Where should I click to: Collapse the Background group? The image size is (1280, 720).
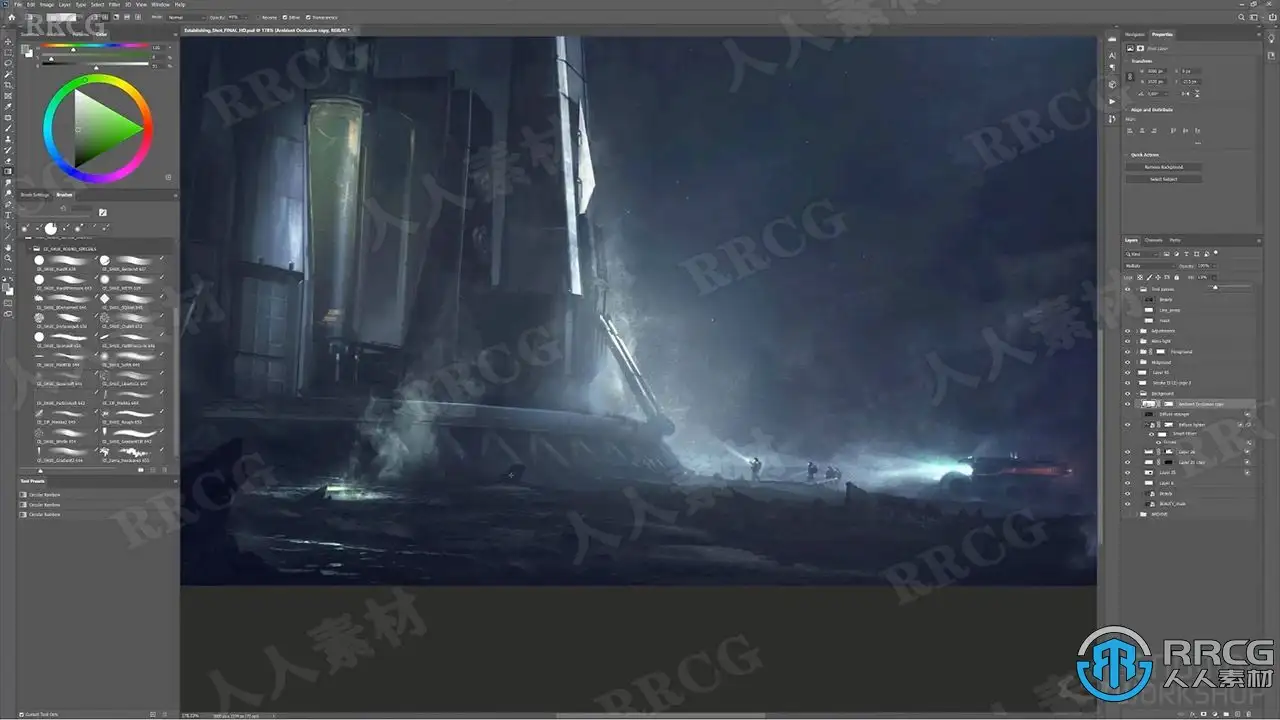(1137, 393)
